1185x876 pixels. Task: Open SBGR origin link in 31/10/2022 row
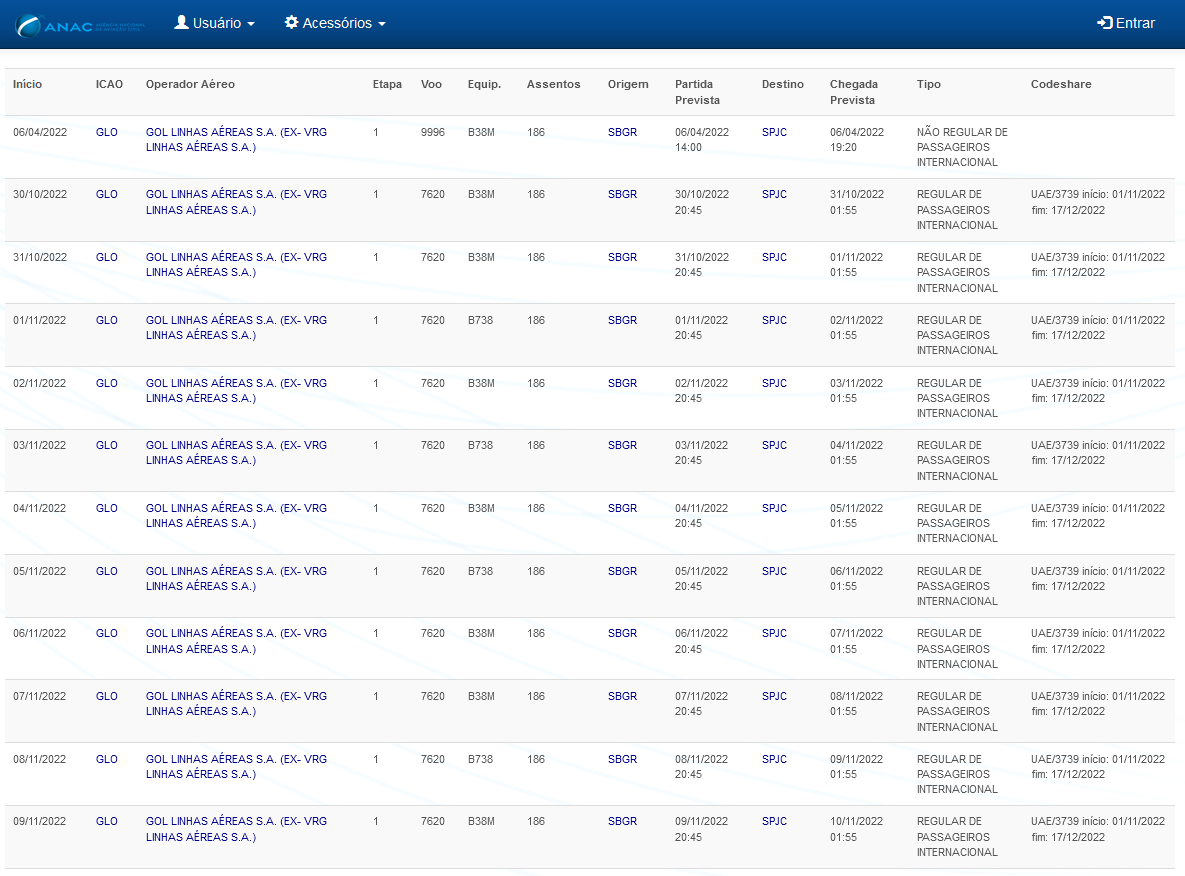click(x=623, y=258)
